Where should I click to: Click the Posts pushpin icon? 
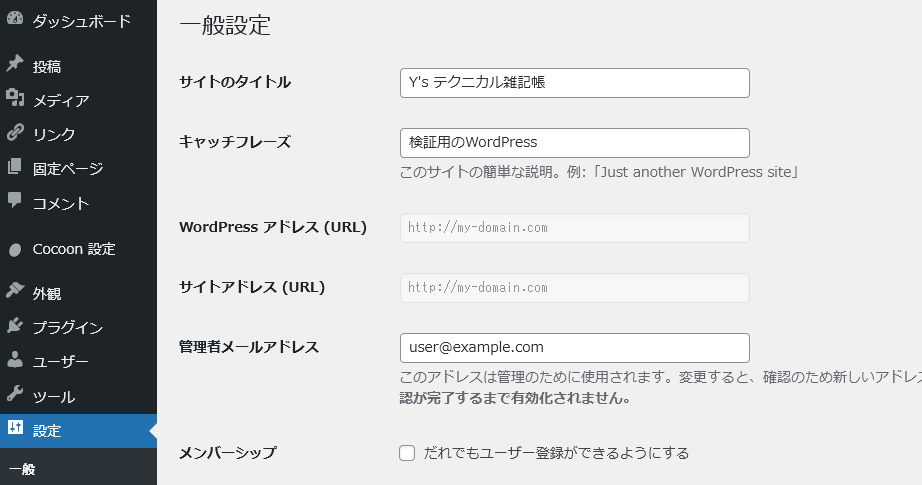coord(15,66)
